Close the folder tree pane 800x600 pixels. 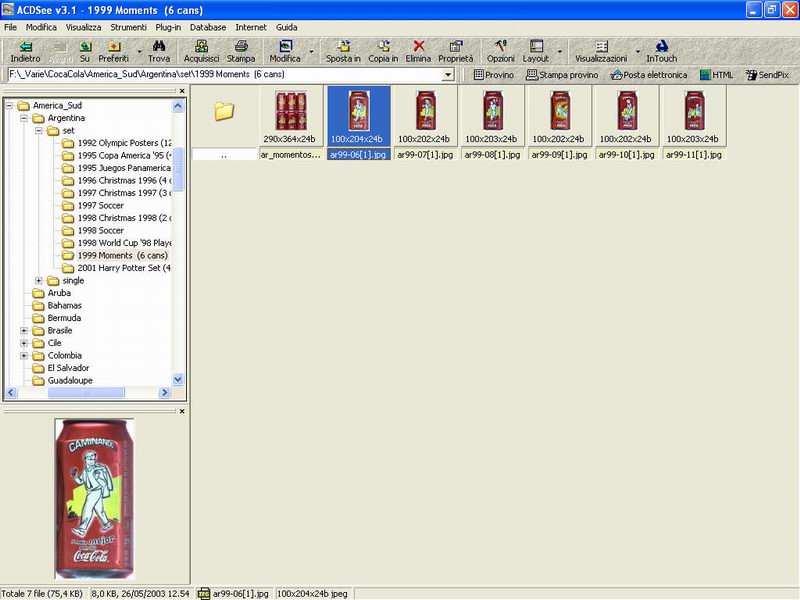click(x=182, y=91)
